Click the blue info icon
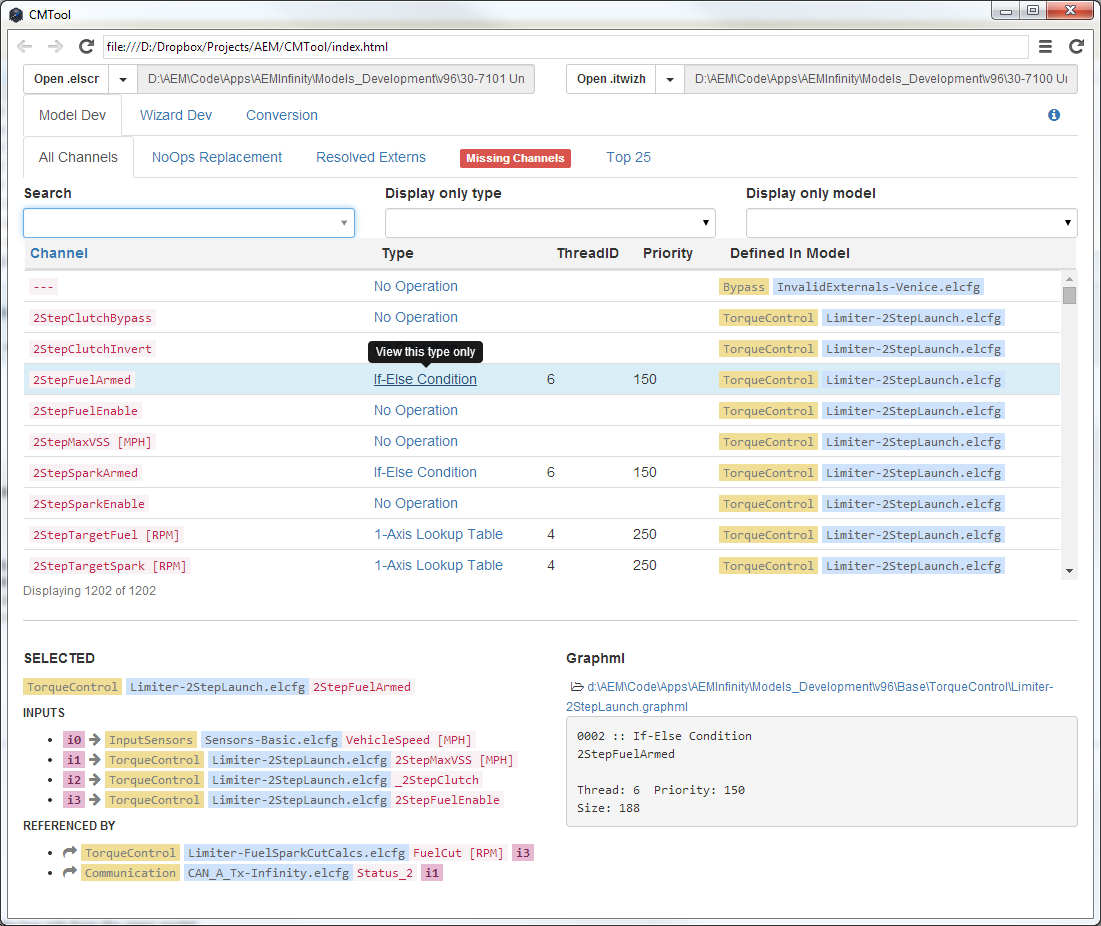 pos(1054,115)
